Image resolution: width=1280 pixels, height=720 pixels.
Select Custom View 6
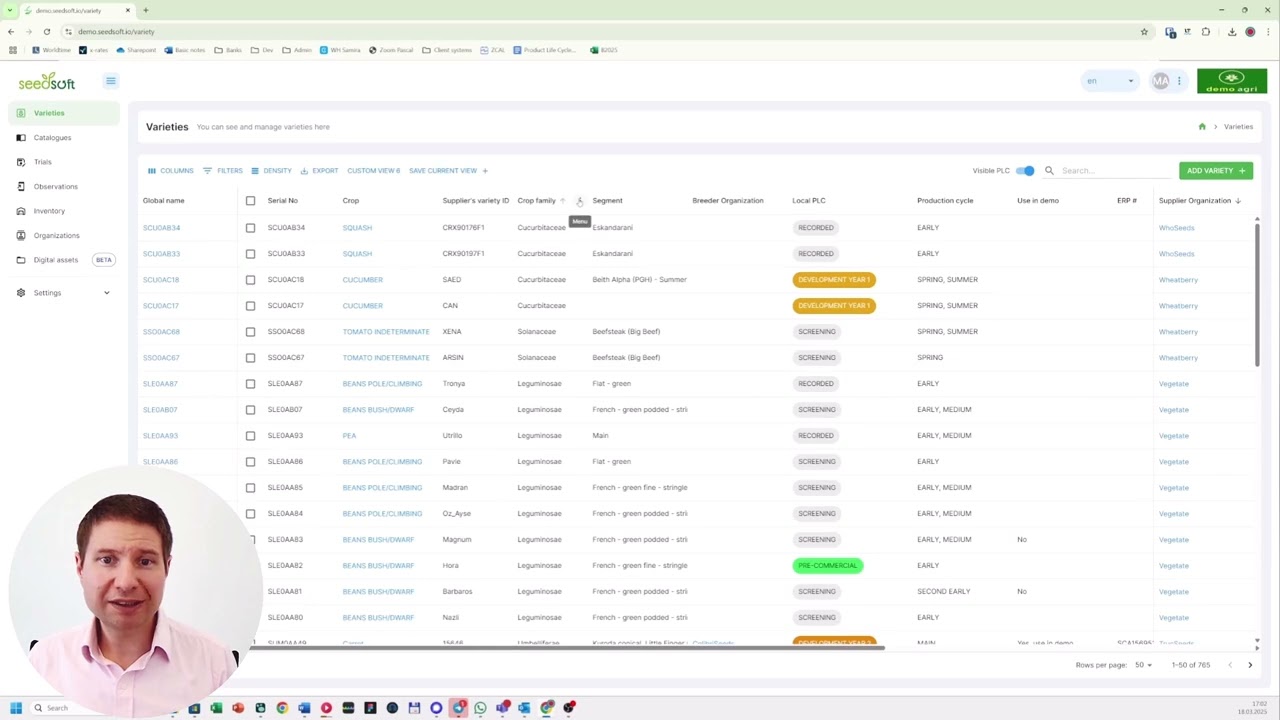[x=373, y=171]
